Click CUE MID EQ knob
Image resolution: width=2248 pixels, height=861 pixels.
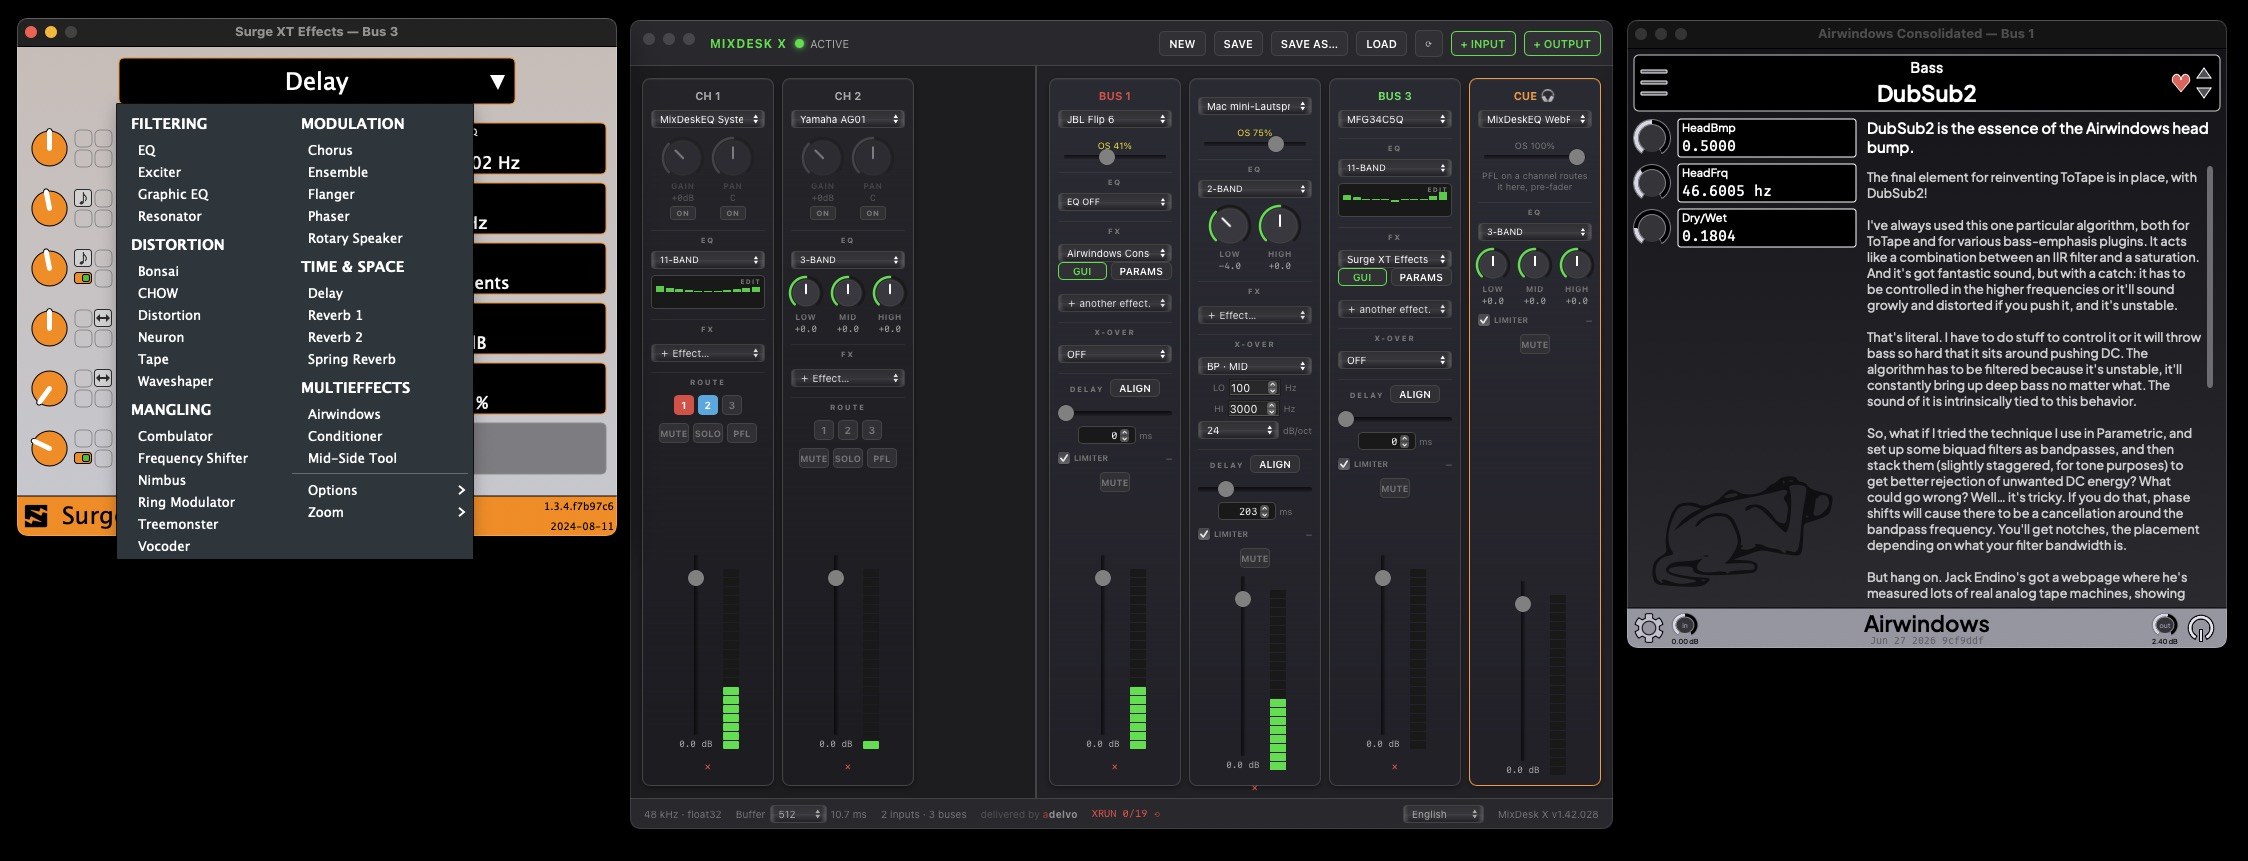tap(1534, 264)
